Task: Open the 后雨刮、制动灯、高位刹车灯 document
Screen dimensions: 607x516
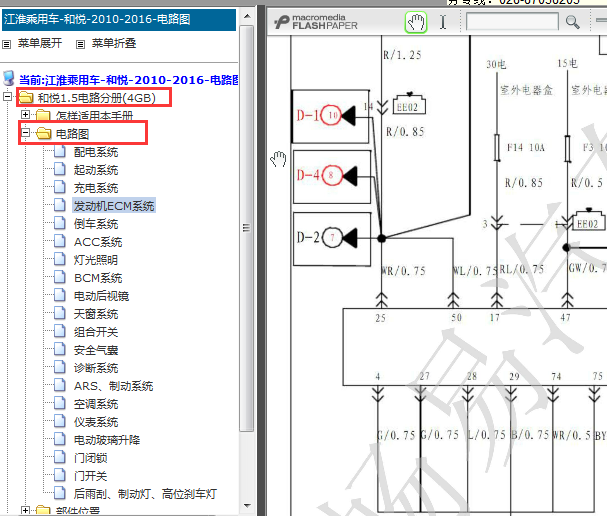Action: point(145,494)
